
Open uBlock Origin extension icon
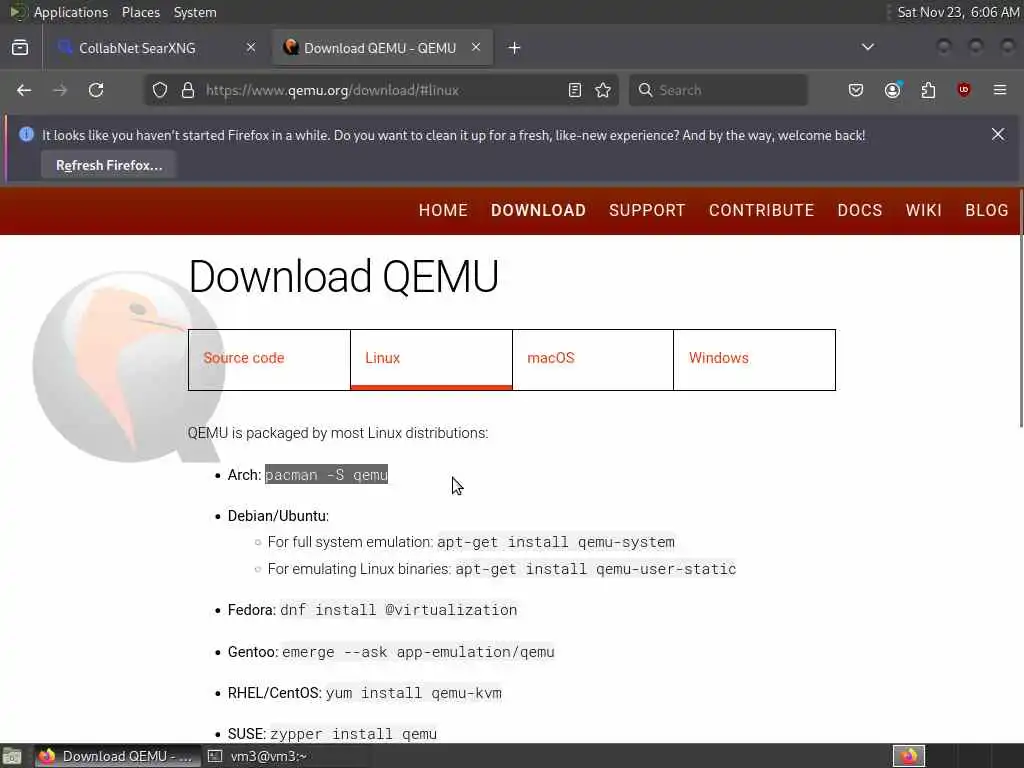pyautogui.click(x=964, y=90)
